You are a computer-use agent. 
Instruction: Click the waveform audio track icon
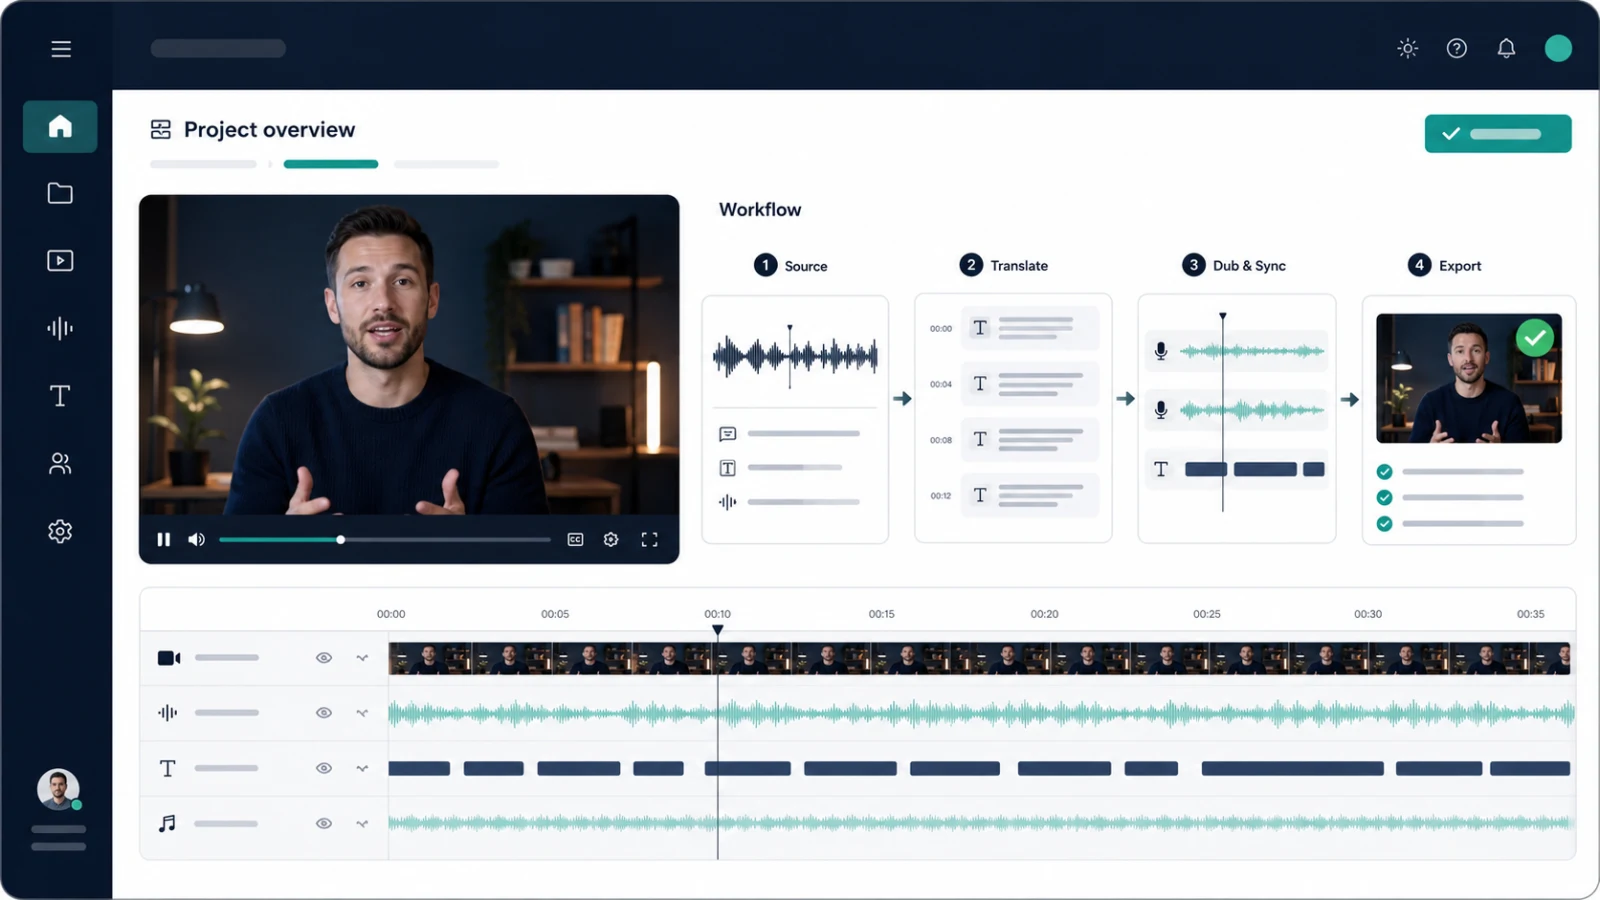[x=168, y=713]
